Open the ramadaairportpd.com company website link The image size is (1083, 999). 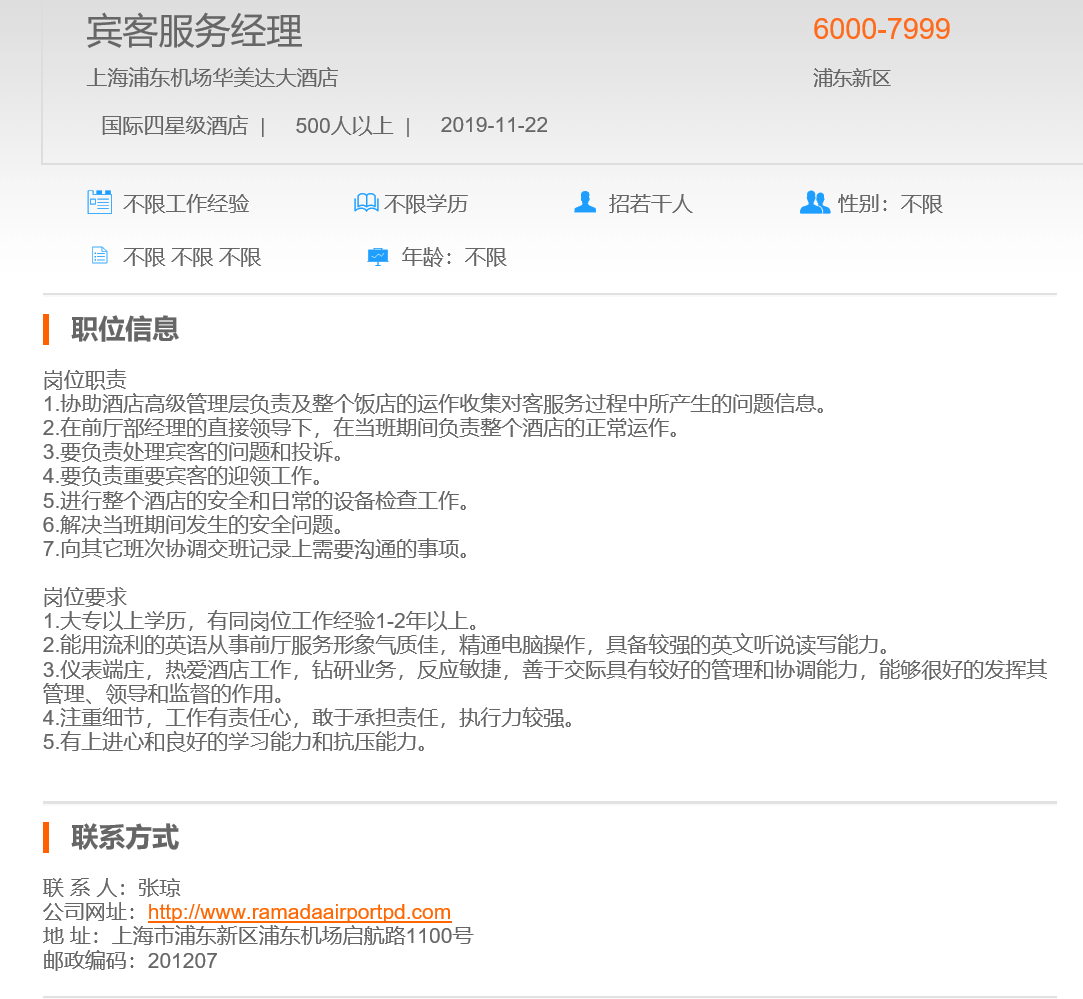(299, 912)
